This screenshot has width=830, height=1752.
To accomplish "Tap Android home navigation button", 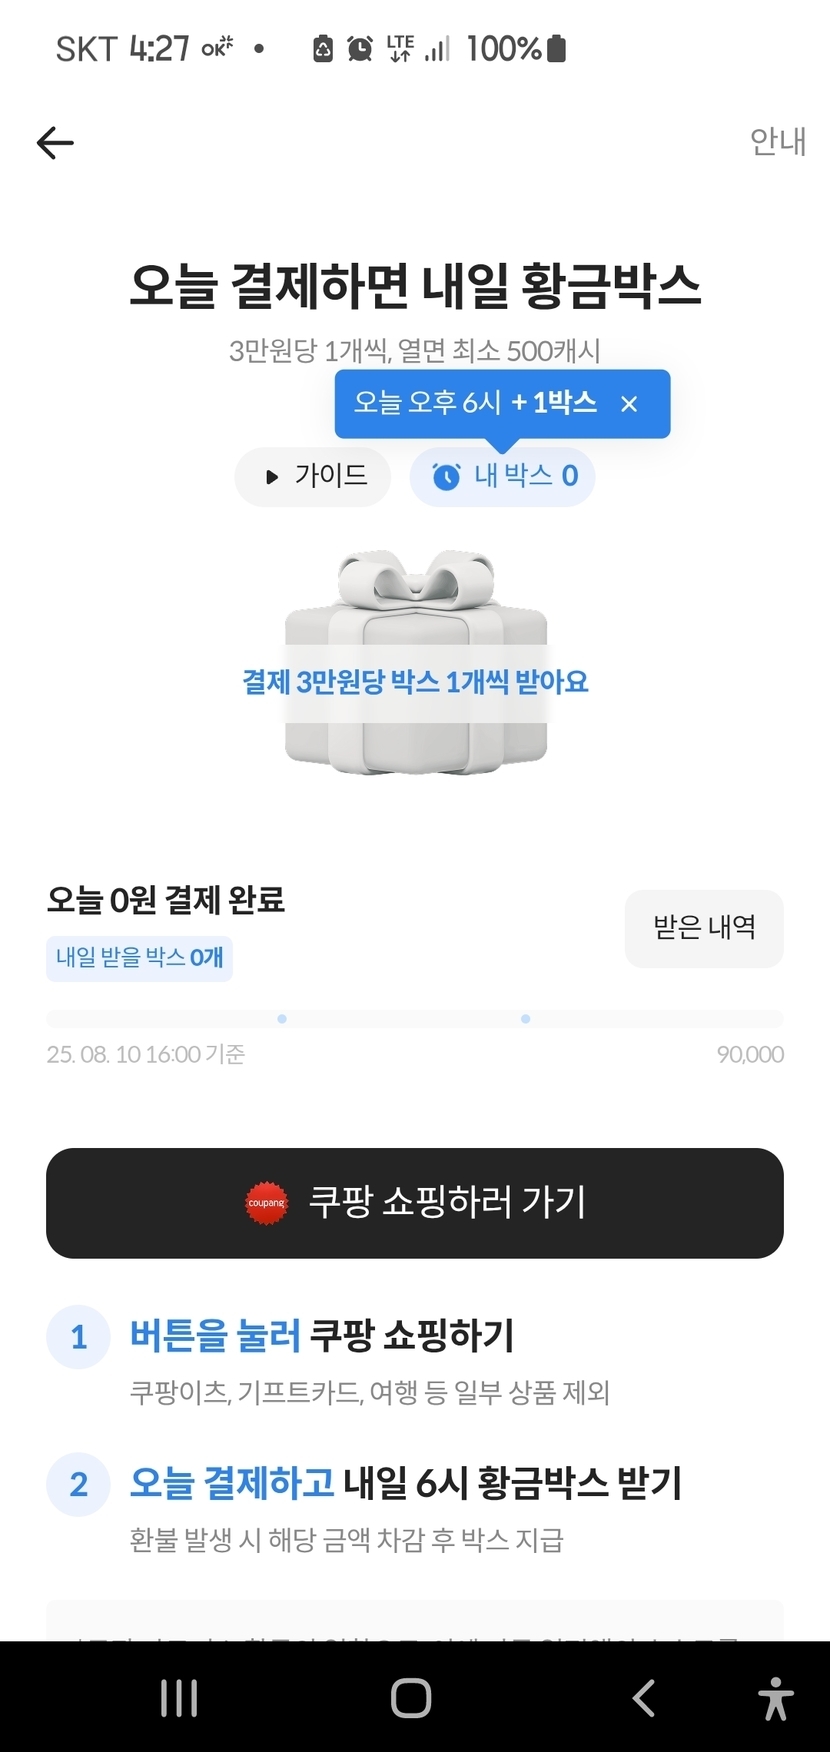I will point(411,1698).
